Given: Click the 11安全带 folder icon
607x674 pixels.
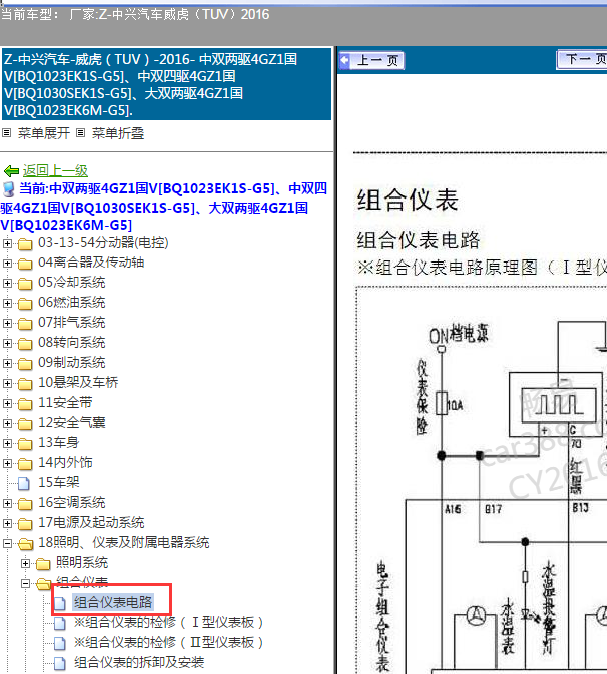Looking at the screenshot, I should [25, 404].
